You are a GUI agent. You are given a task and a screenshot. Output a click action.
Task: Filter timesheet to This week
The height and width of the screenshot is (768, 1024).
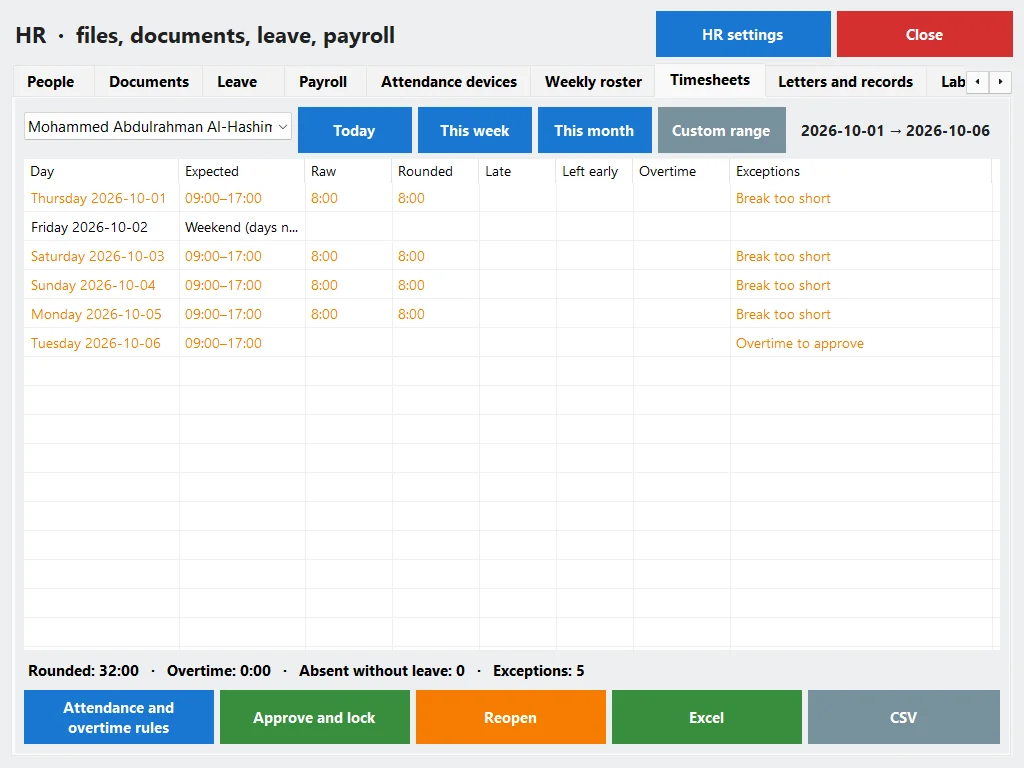click(x=475, y=131)
